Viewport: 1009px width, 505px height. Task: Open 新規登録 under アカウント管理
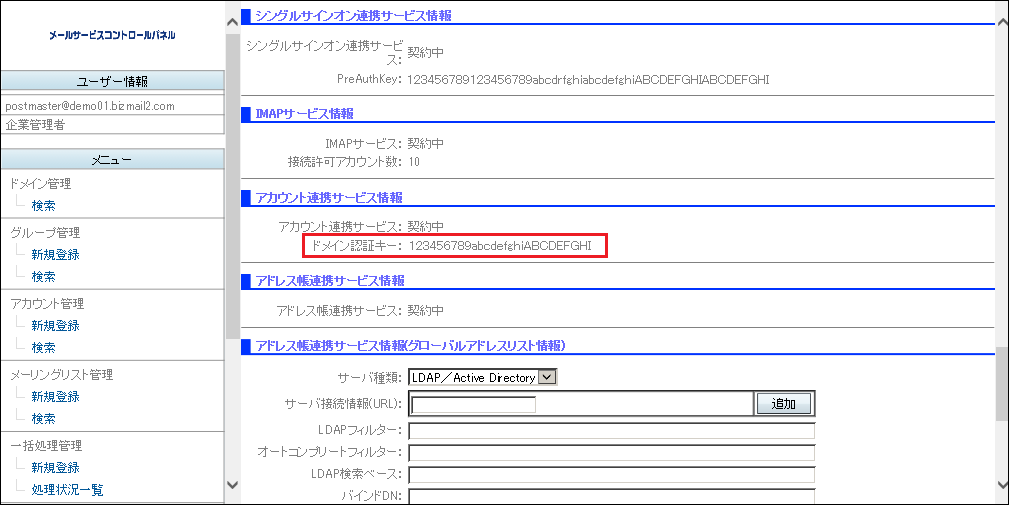pos(55,326)
